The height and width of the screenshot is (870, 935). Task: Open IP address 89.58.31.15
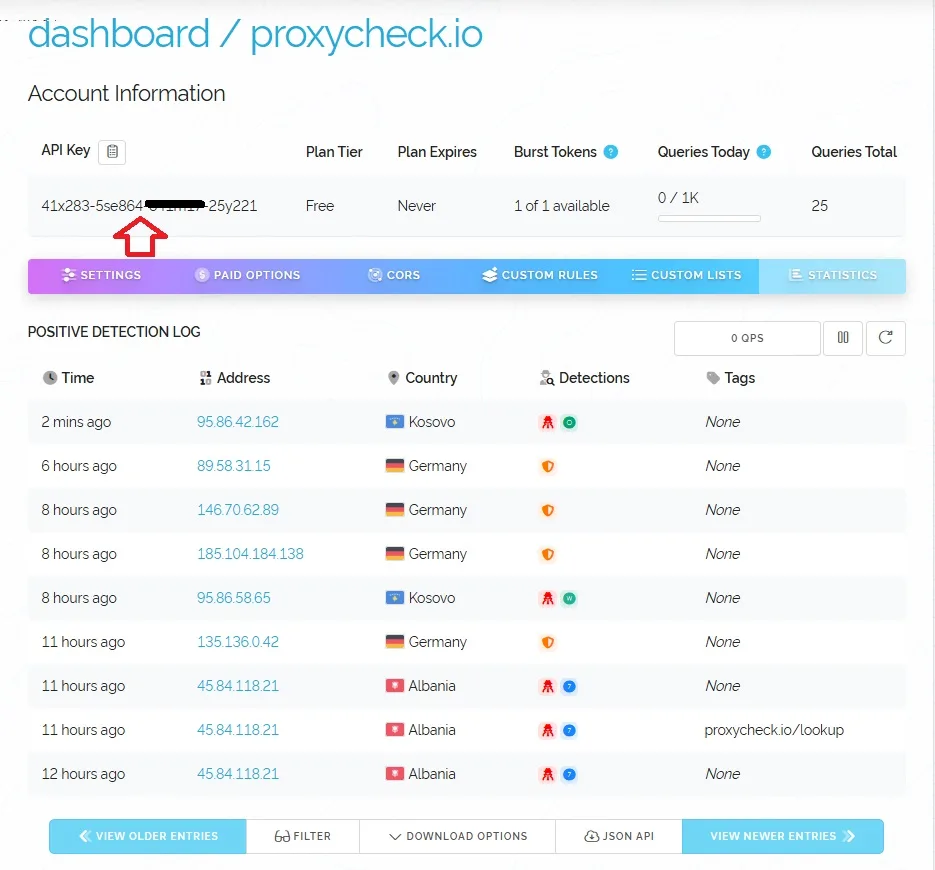pos(234,466)
